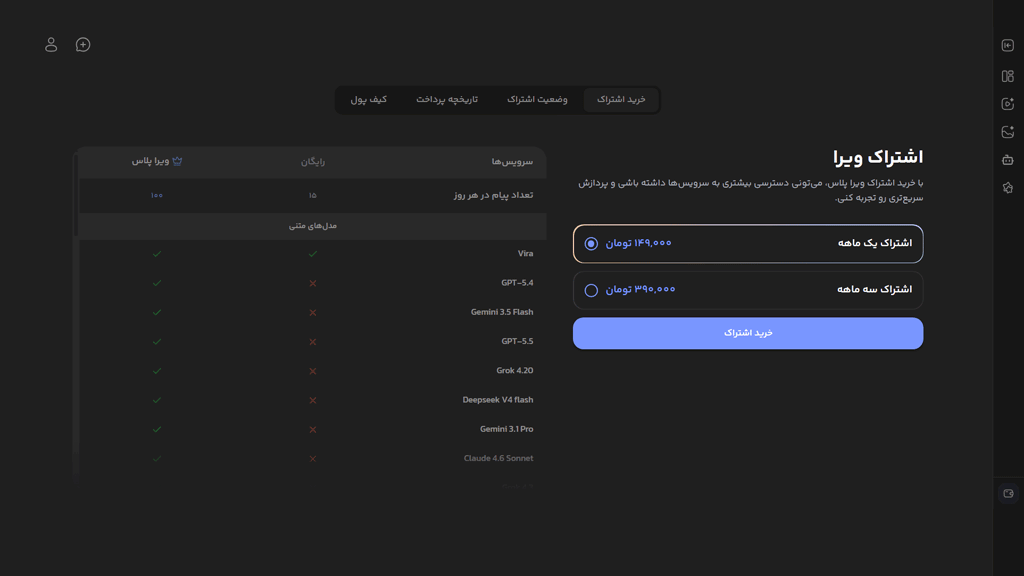Open the کیف پول tab
This screenshot has height=576, width=1024.
[369, 99]
